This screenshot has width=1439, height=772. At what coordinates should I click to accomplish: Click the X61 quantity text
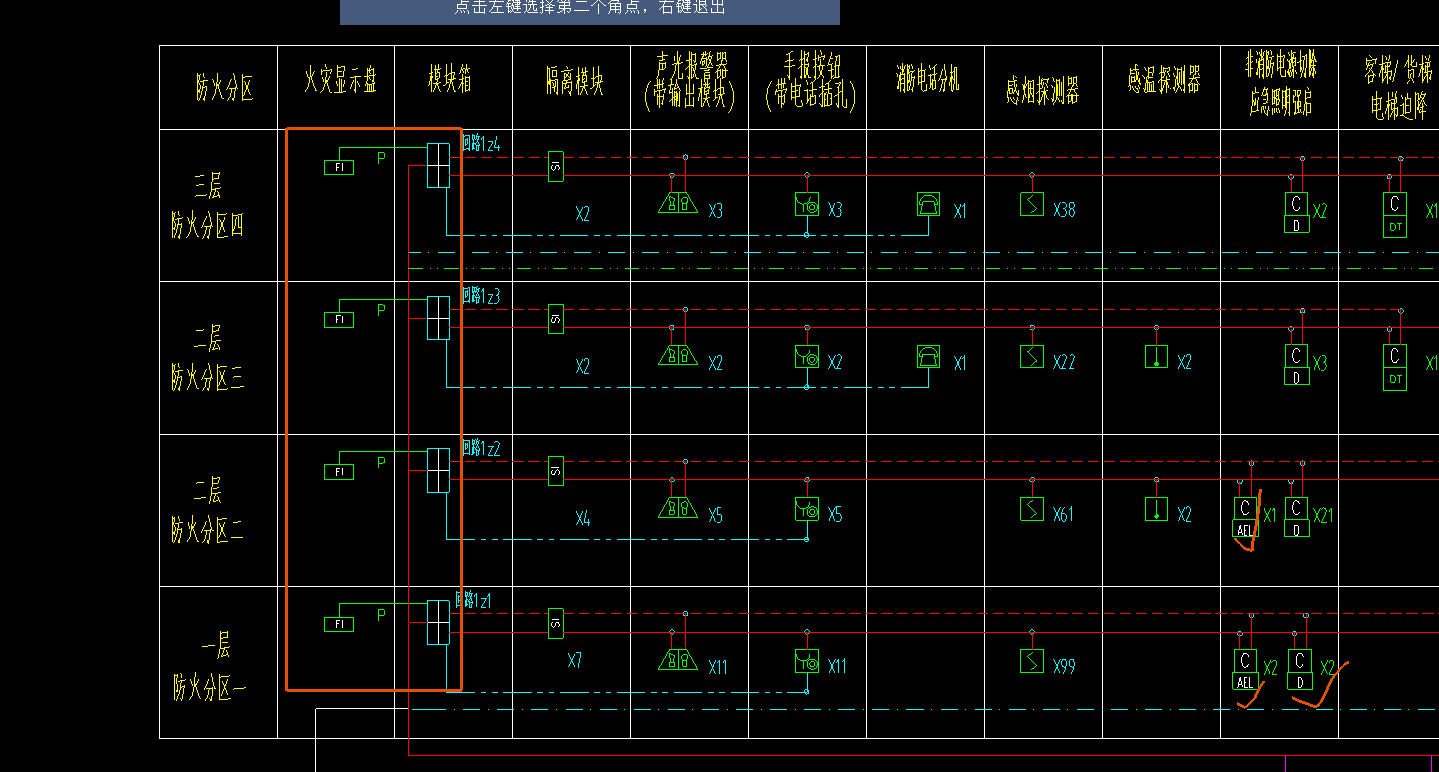coord(1063,514)
